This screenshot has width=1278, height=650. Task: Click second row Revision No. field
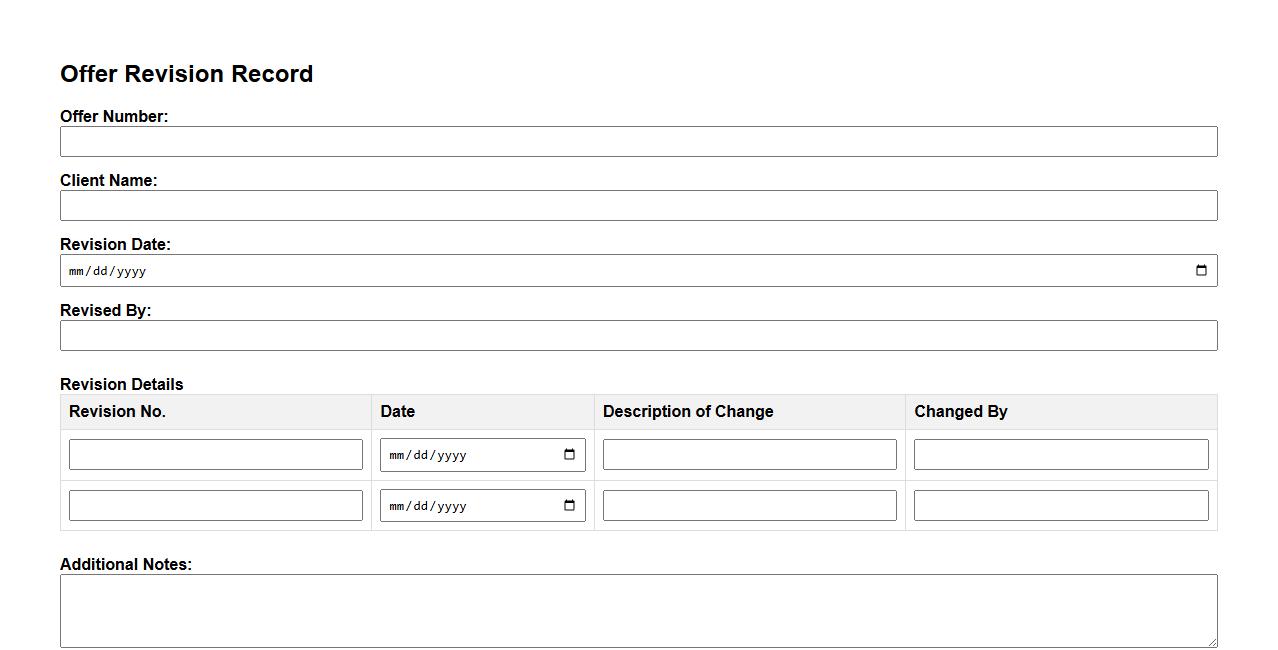pos(215,505)
